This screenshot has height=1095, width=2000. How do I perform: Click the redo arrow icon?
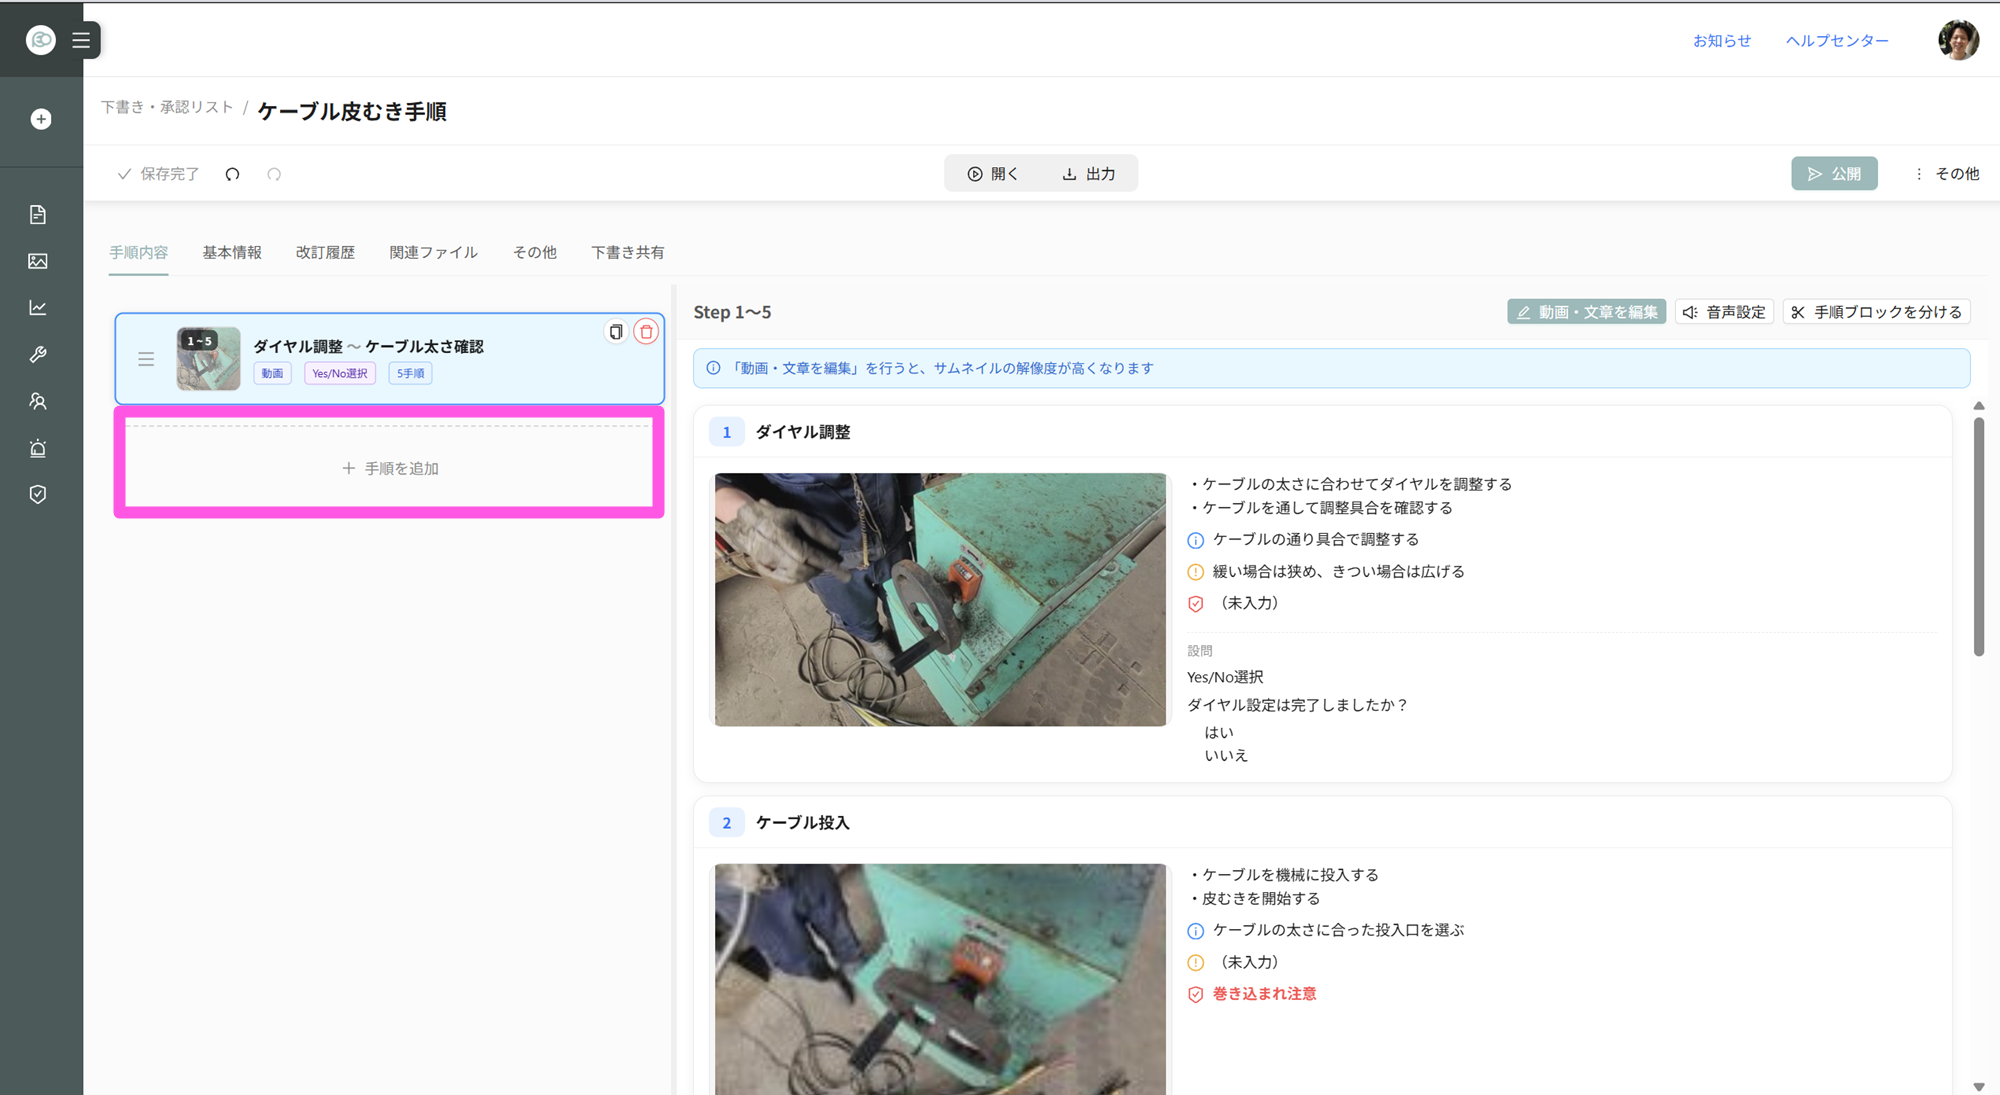(x=274, y=174)
